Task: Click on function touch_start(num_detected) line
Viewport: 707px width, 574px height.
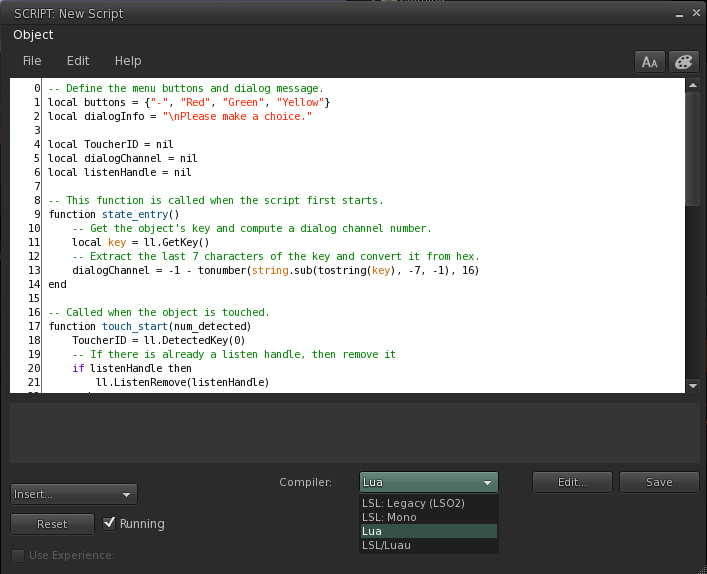Action: [x=150, y=326]
